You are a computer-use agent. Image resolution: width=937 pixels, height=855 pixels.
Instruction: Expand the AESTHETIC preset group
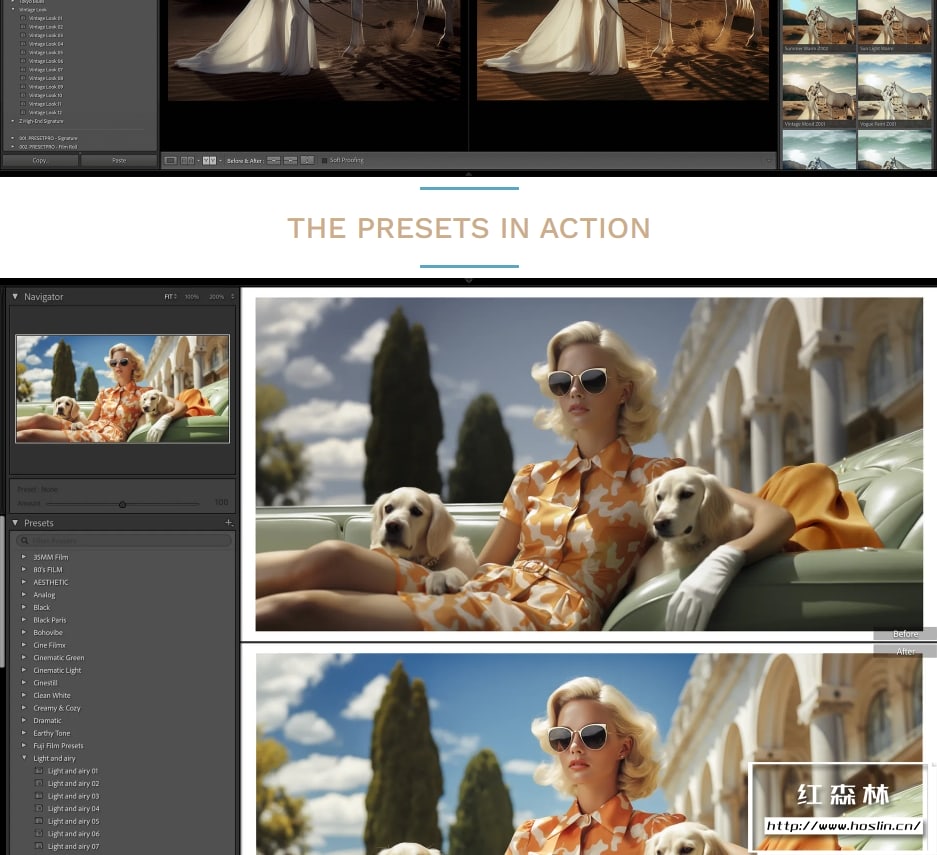[24, 582]
